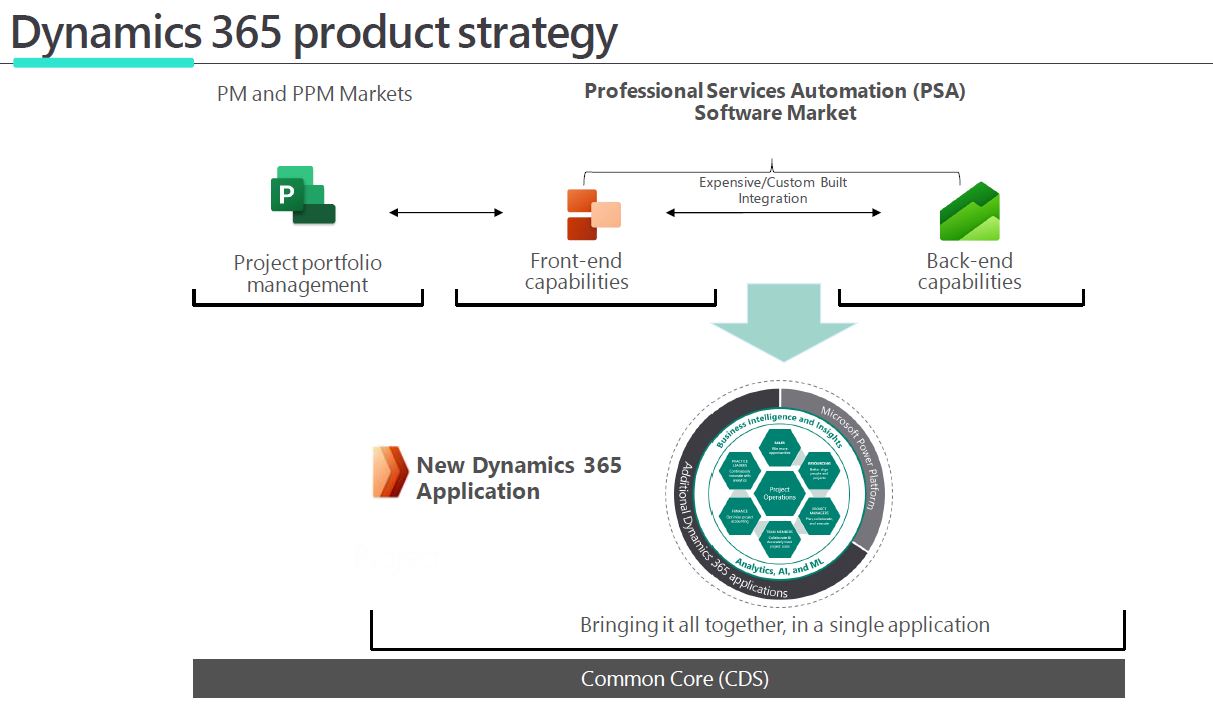Select the Project Managers hexagon
The width and height of the screenshot is (1213, 713).
point(819,516)
